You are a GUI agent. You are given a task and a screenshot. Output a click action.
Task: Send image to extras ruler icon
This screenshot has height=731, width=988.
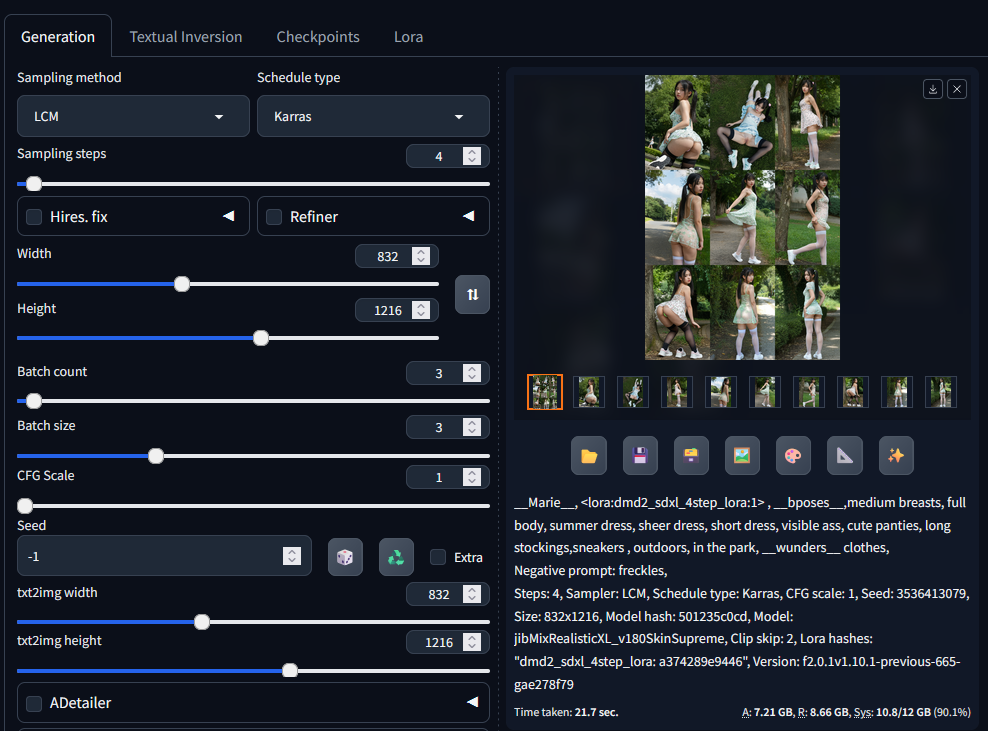(844, 456)
